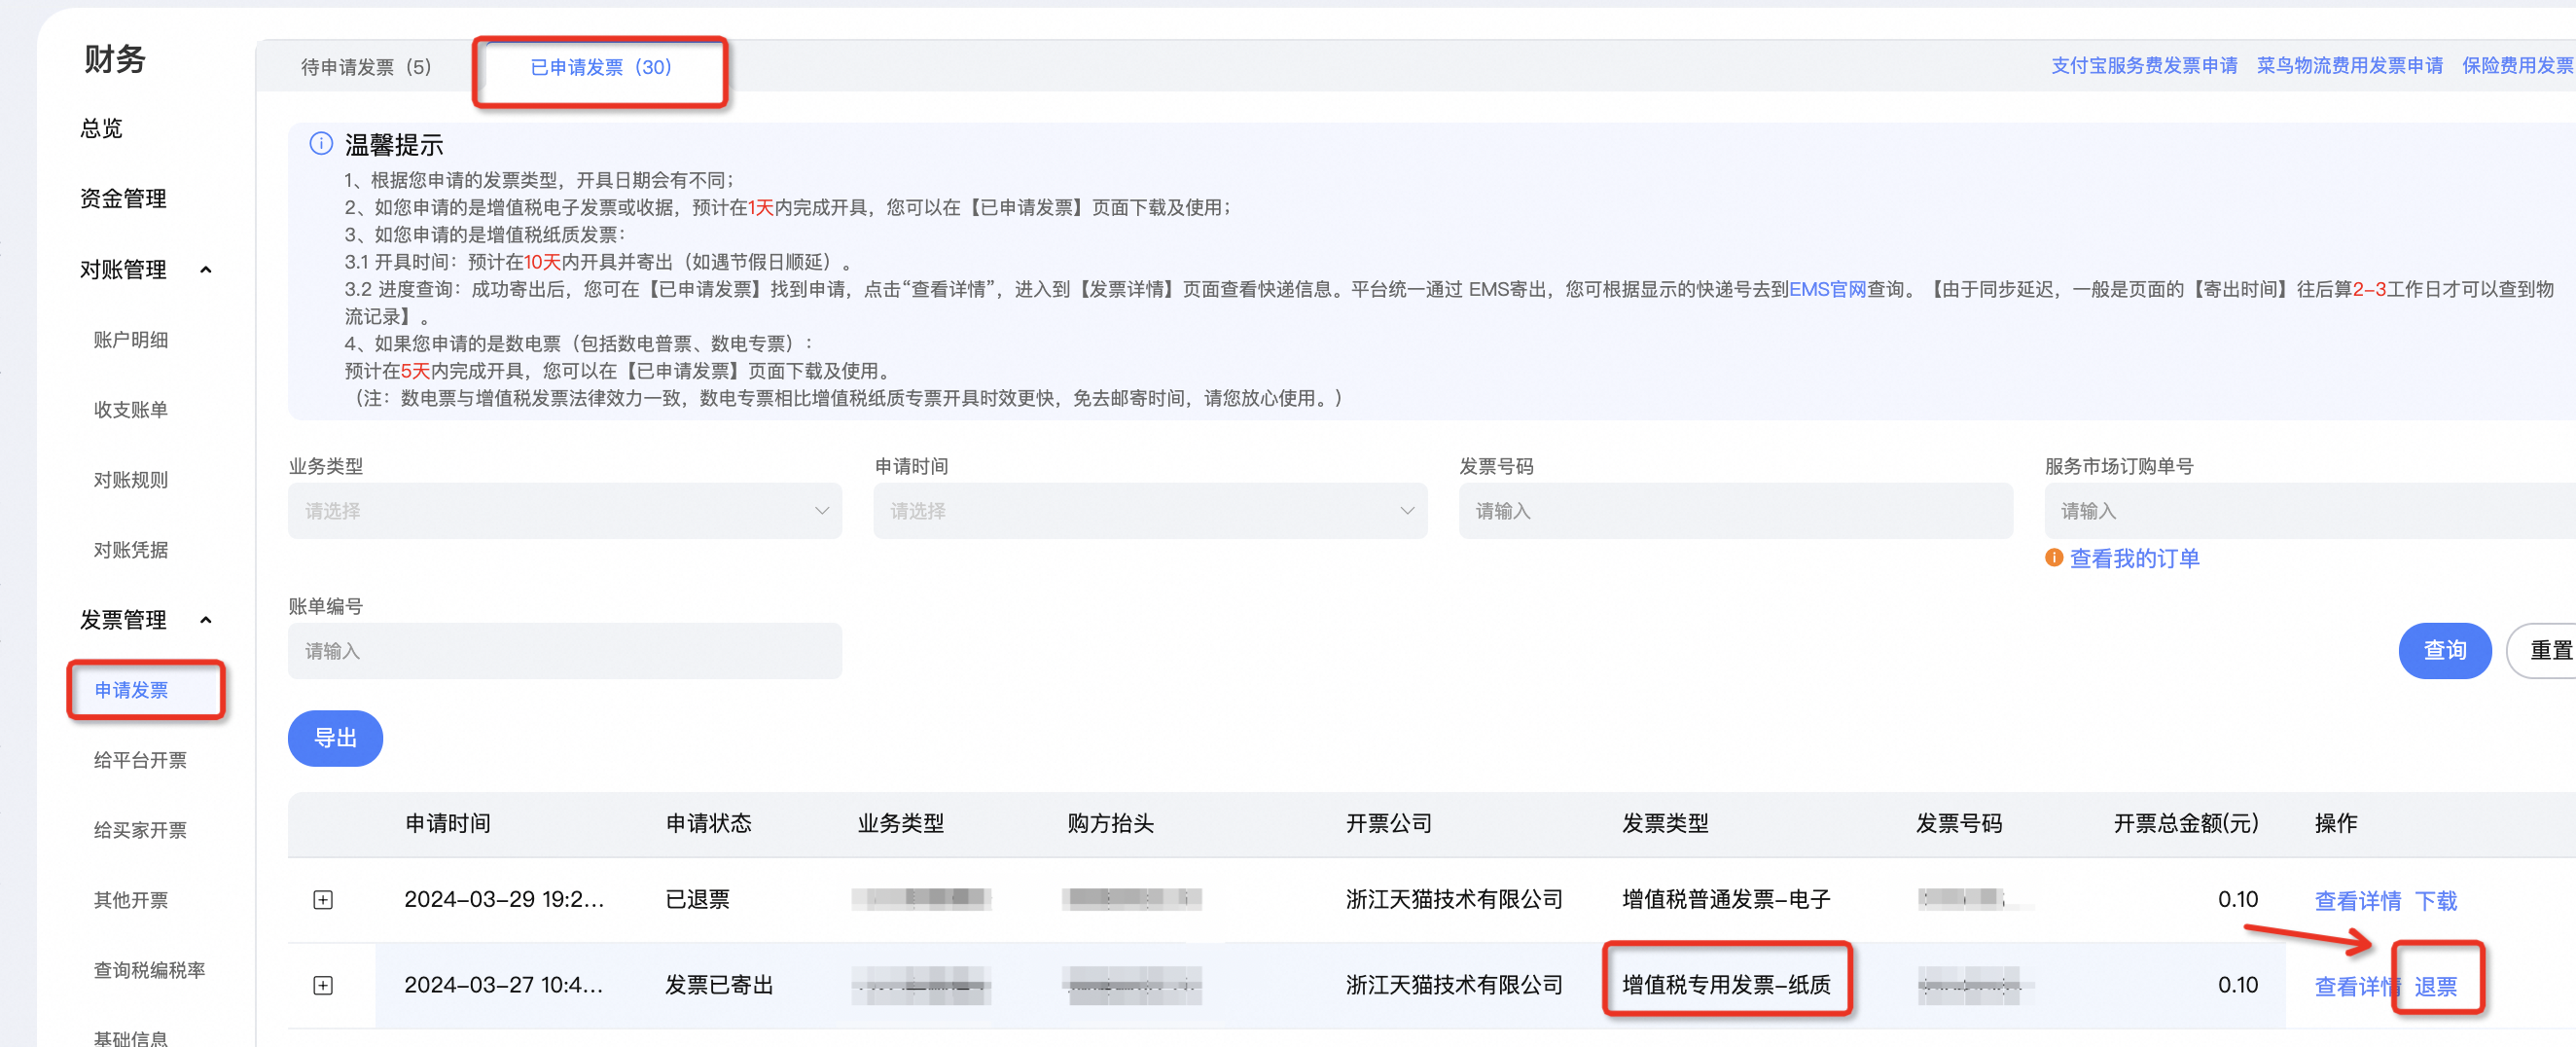The width and height of the screenshot is (2576, 1047).
Task: Select 其他开票 sidebar item
Action: (131, 900)
